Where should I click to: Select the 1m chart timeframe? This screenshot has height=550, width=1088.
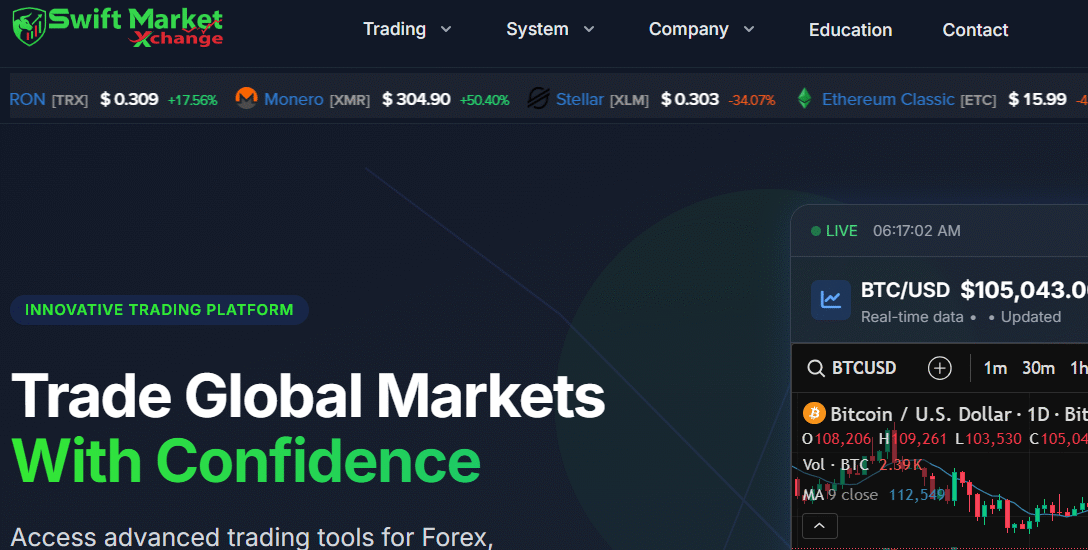pyautogui.click(x=995, y=368)
